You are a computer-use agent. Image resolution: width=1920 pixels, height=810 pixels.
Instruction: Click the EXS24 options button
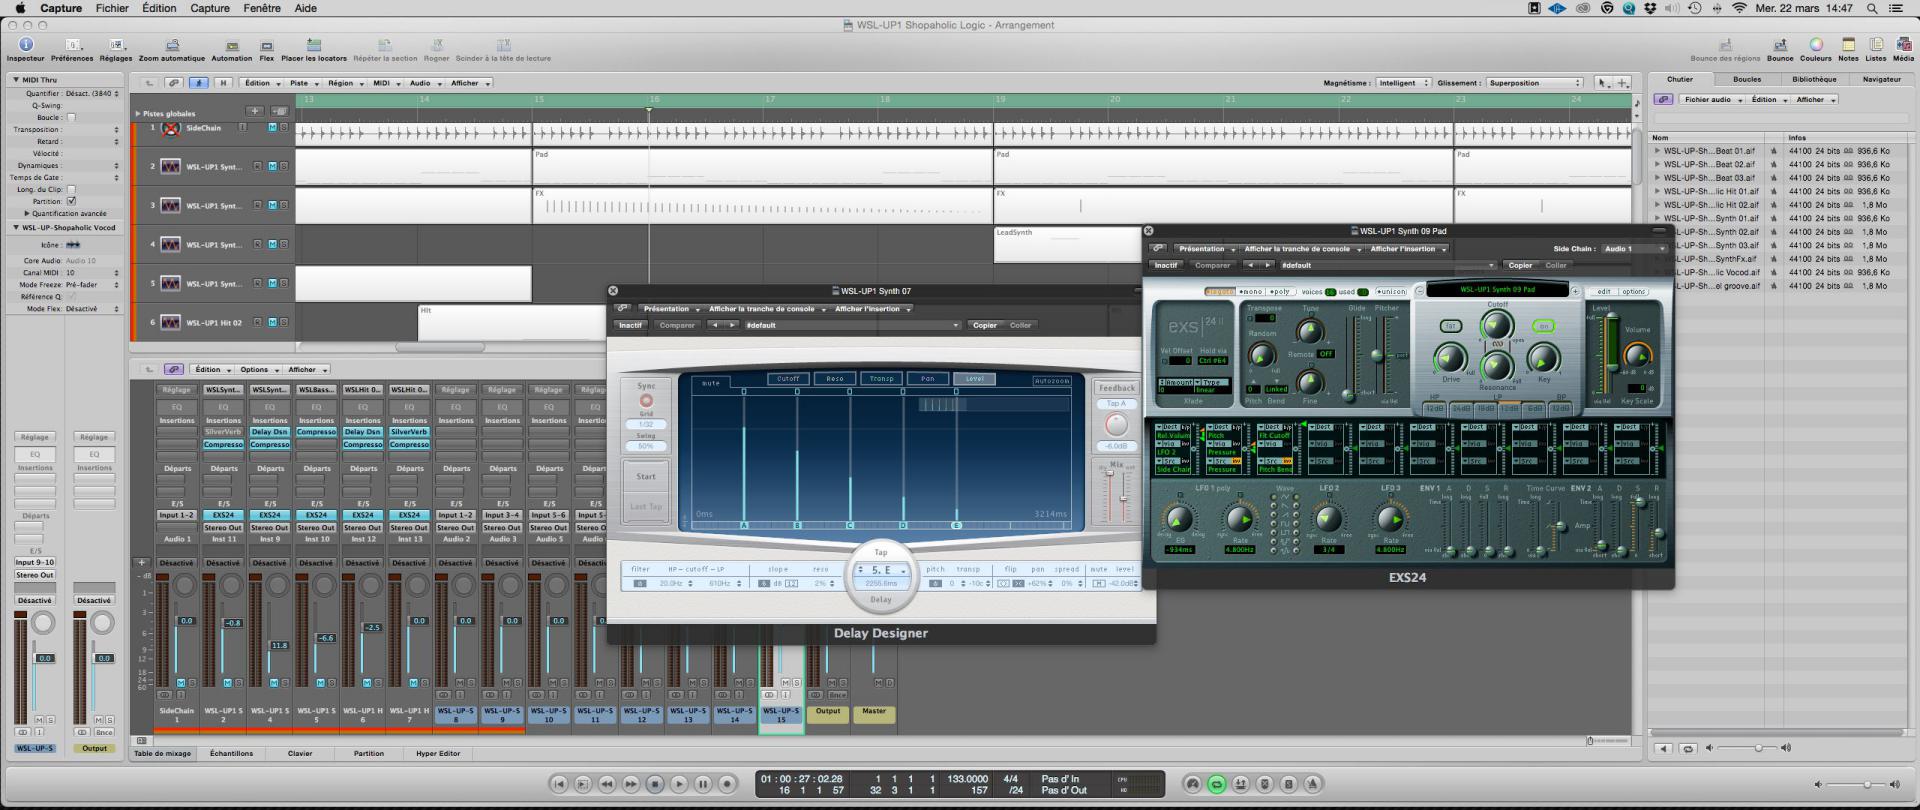(1633, 291)
